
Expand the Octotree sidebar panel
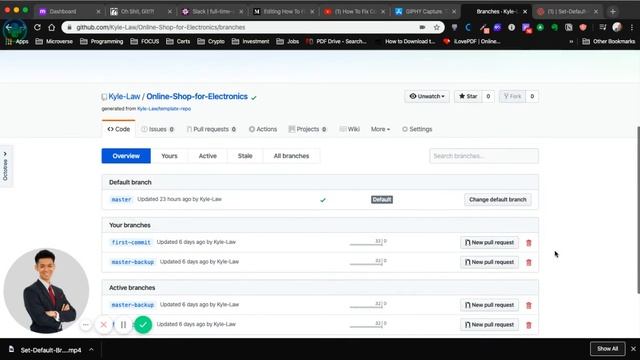pyautogui.click(x=5, y=166)
